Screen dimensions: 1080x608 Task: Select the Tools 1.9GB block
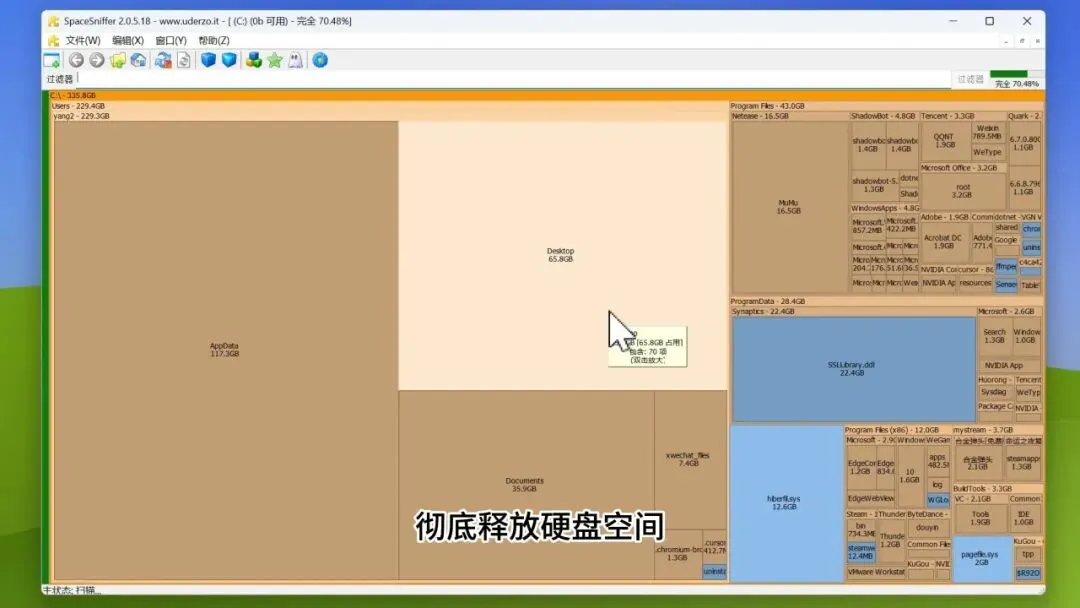(x=980, y=518)
